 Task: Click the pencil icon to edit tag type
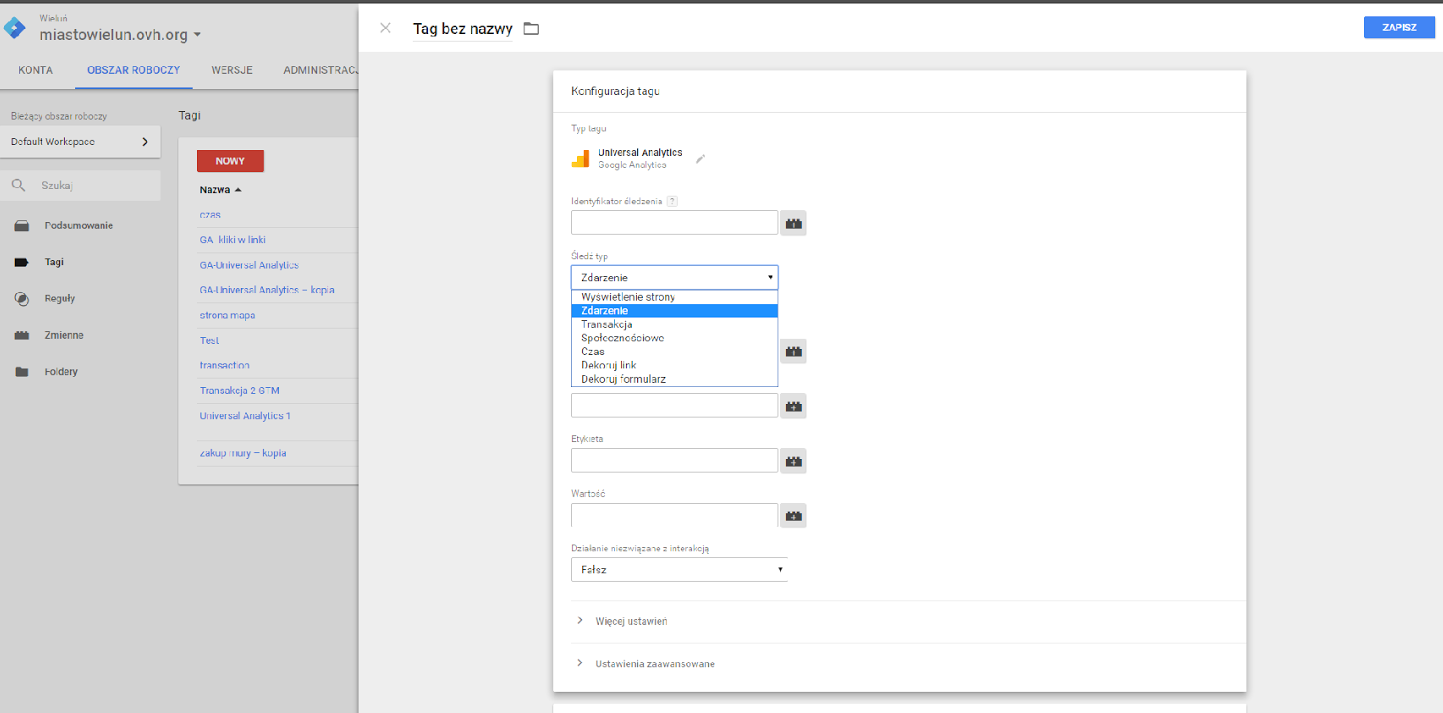coord(701,159)
